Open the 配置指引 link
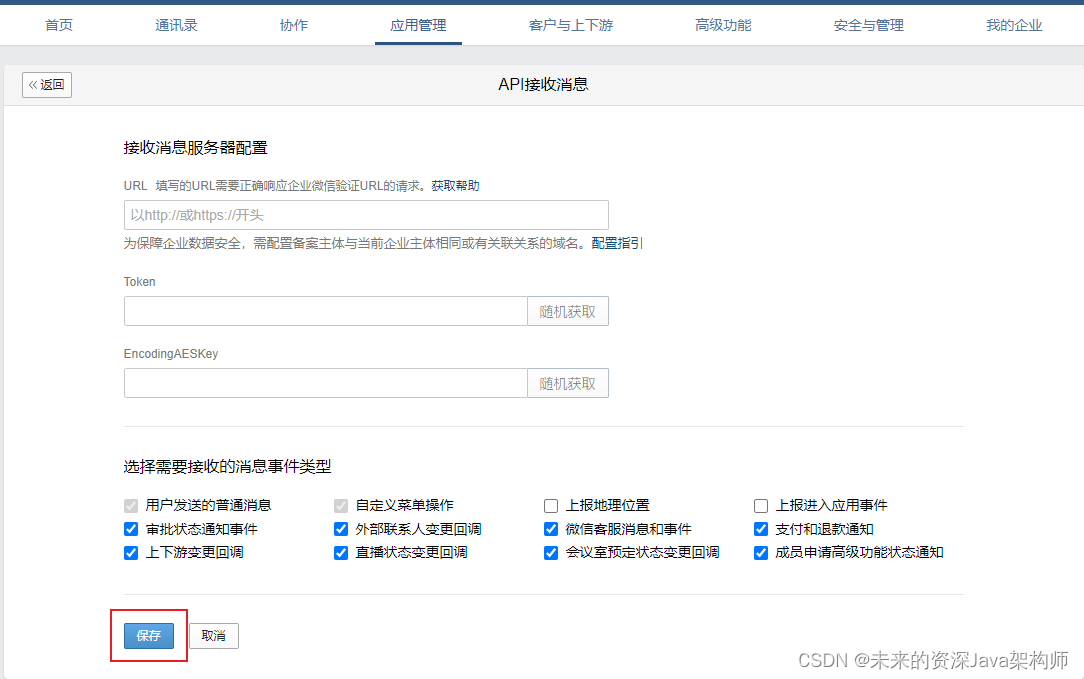The image size is (1084, 679). 617,243
